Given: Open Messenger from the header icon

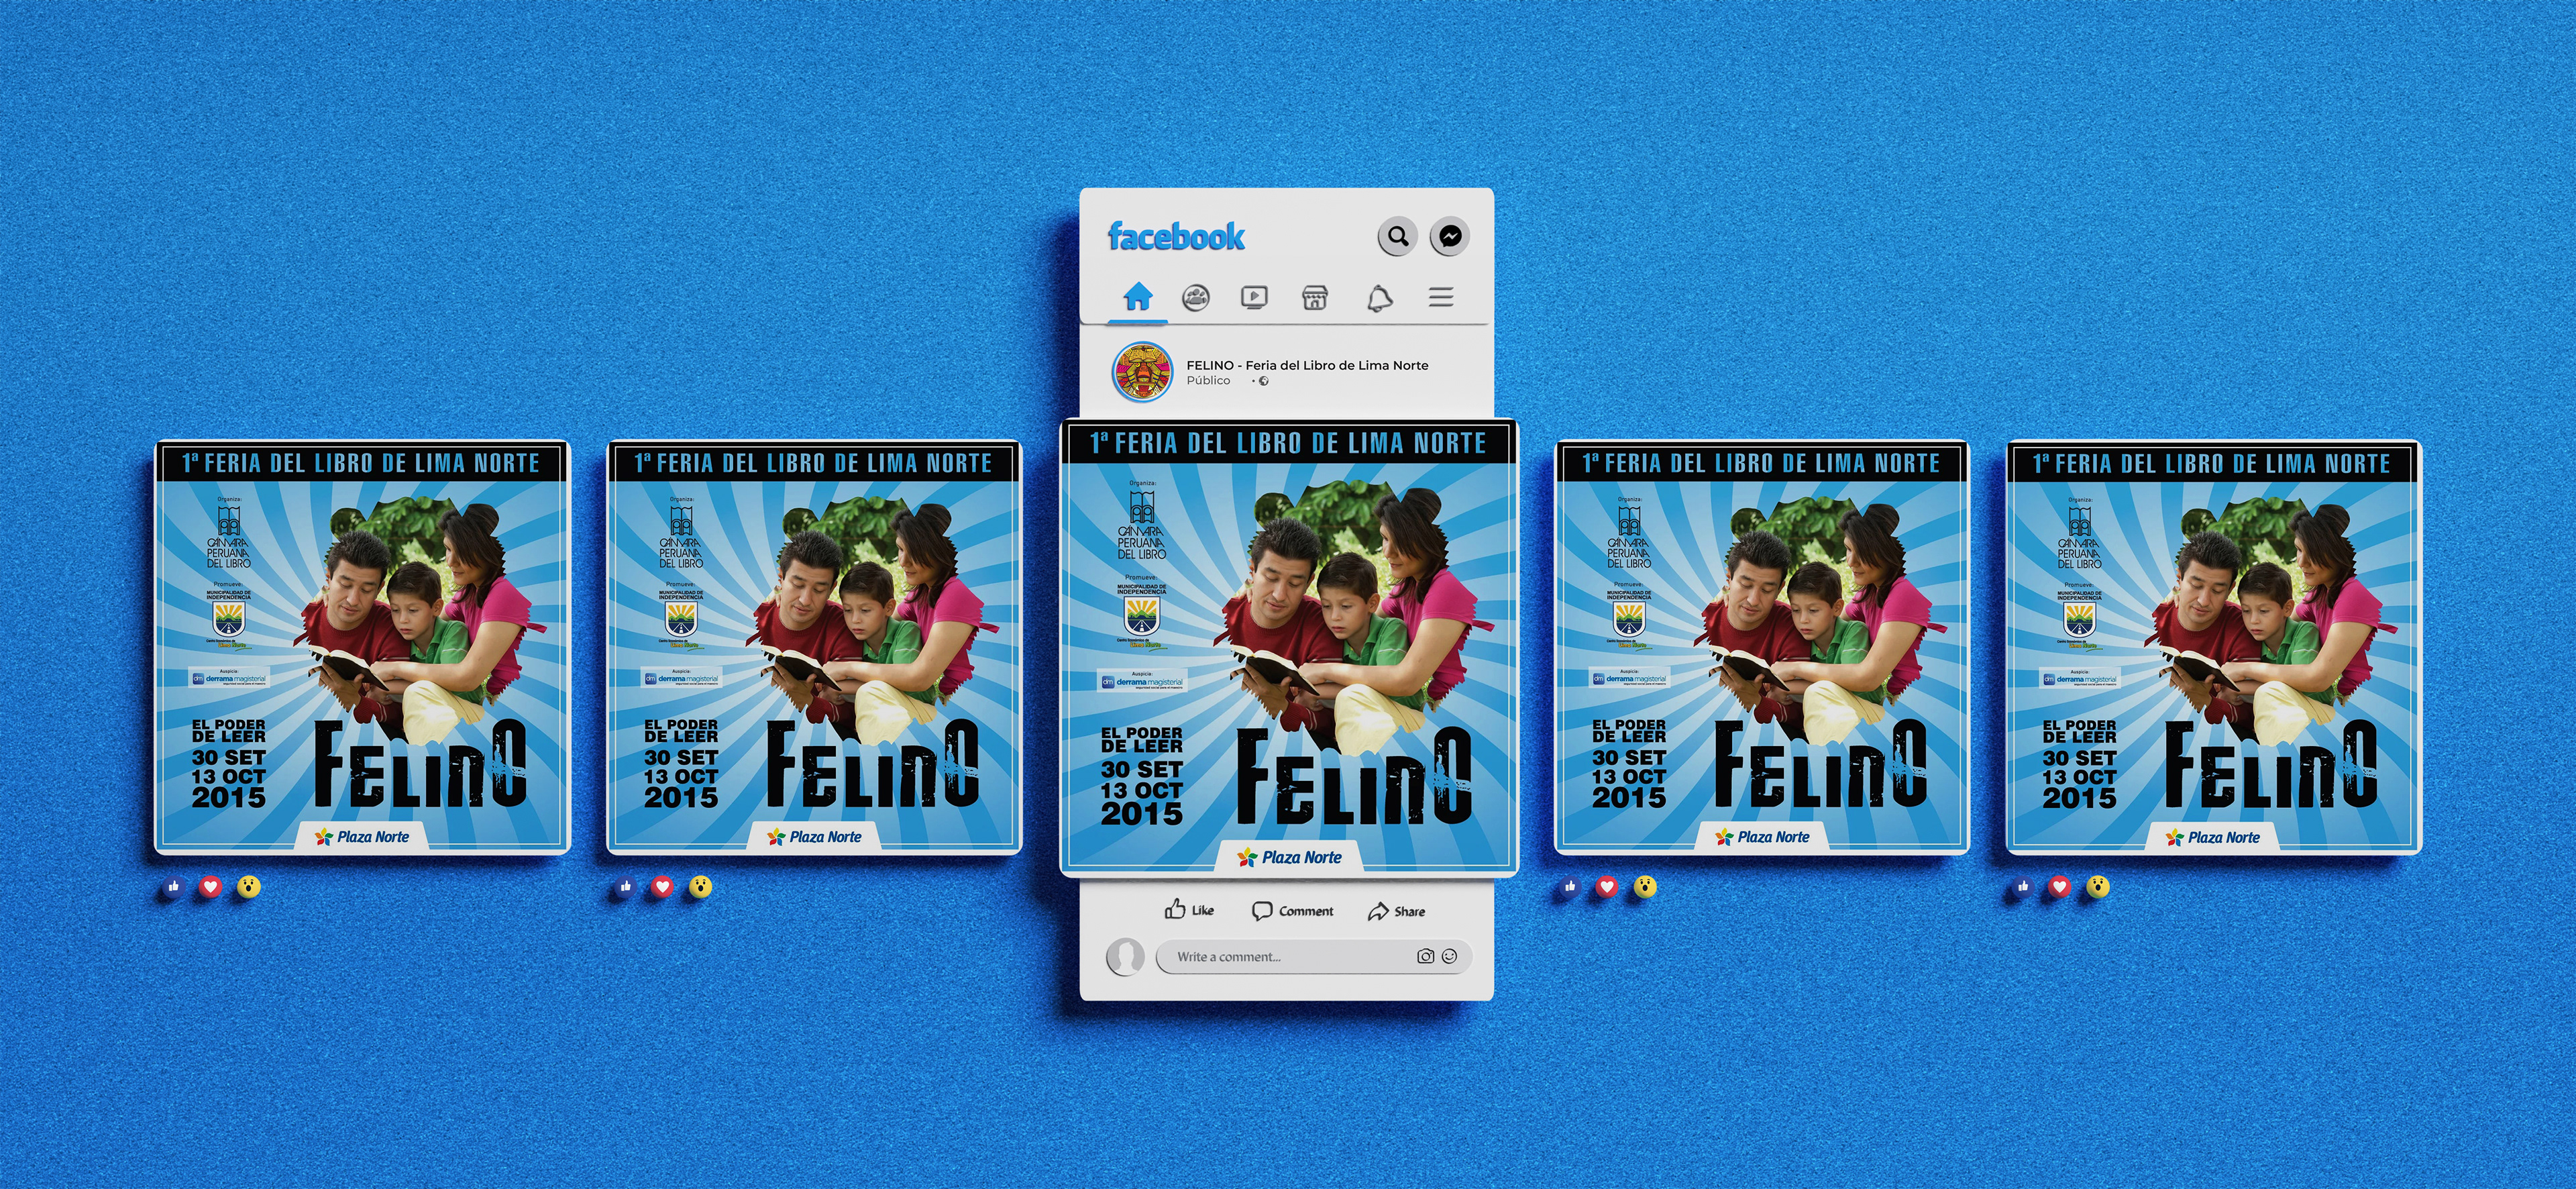Looking at the screenshot, I should tap(1449, 237).
